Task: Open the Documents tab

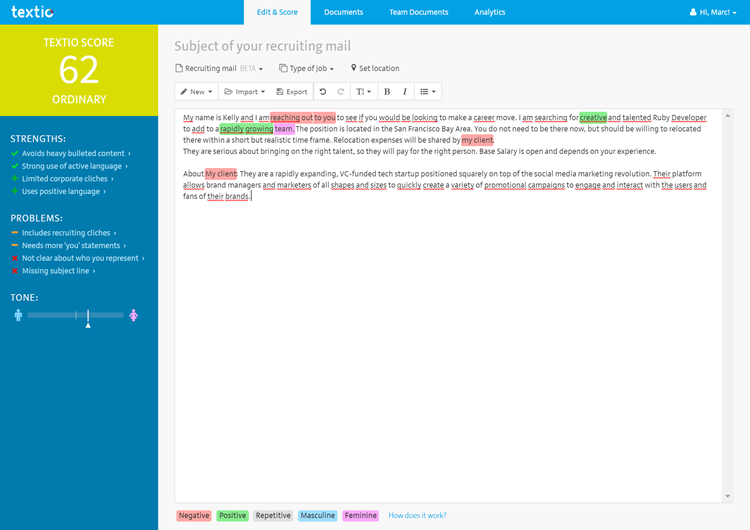Action: (x=343, y=12)
